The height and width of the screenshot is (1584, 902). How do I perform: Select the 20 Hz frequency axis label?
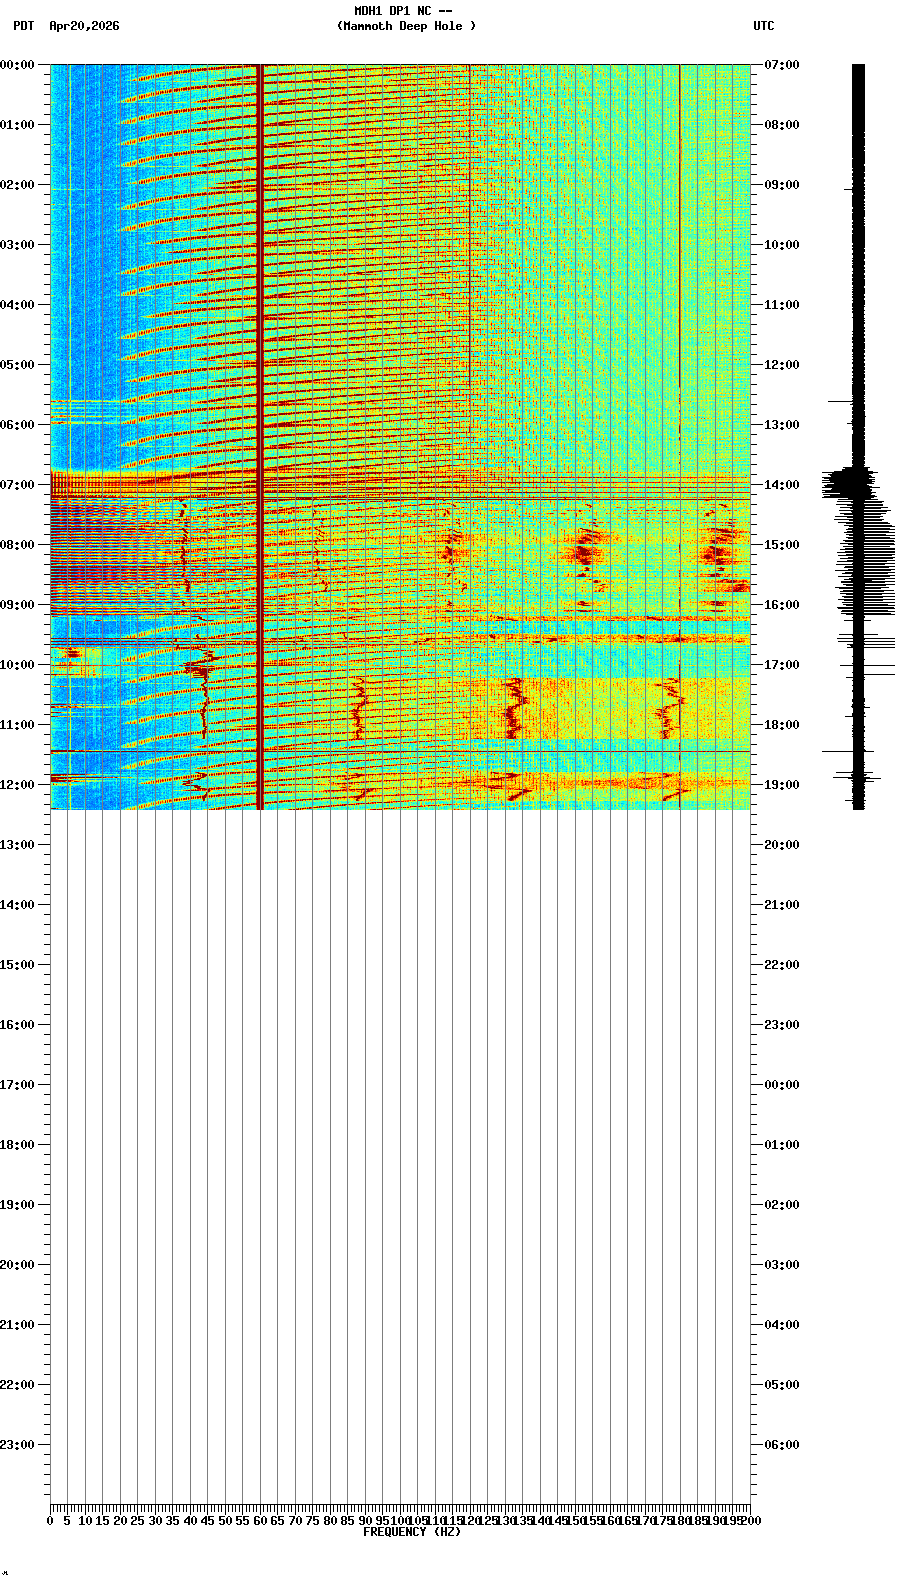coord(121,1521)
